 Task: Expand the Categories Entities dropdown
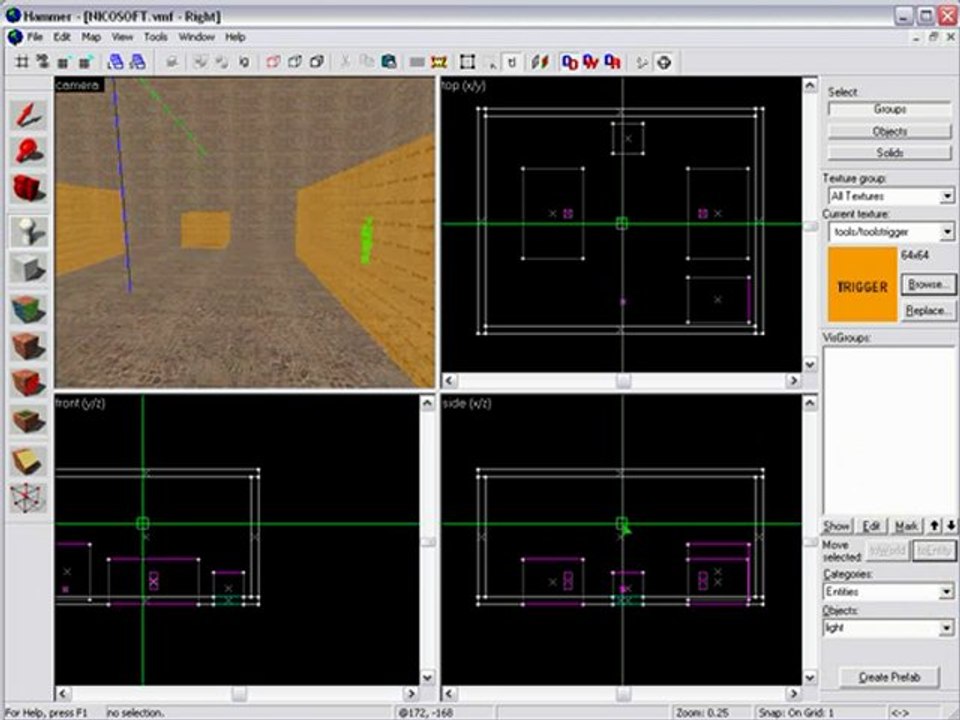point(946,592)
